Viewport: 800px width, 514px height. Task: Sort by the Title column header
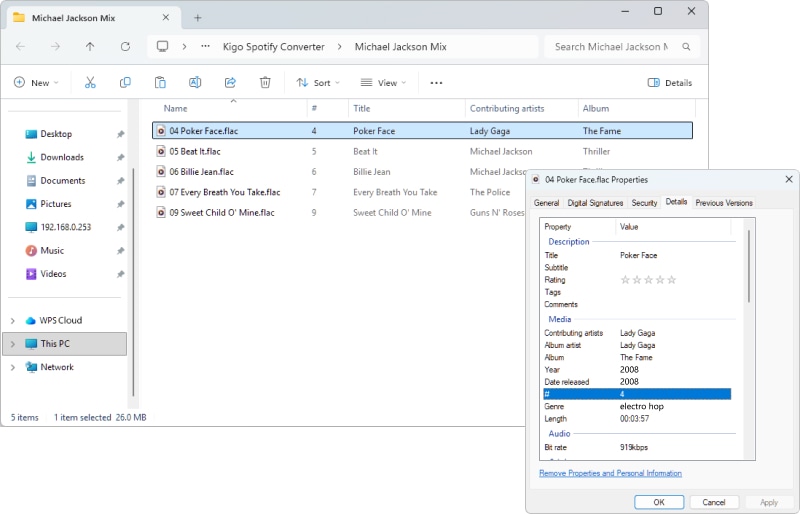tap(362, 108)
